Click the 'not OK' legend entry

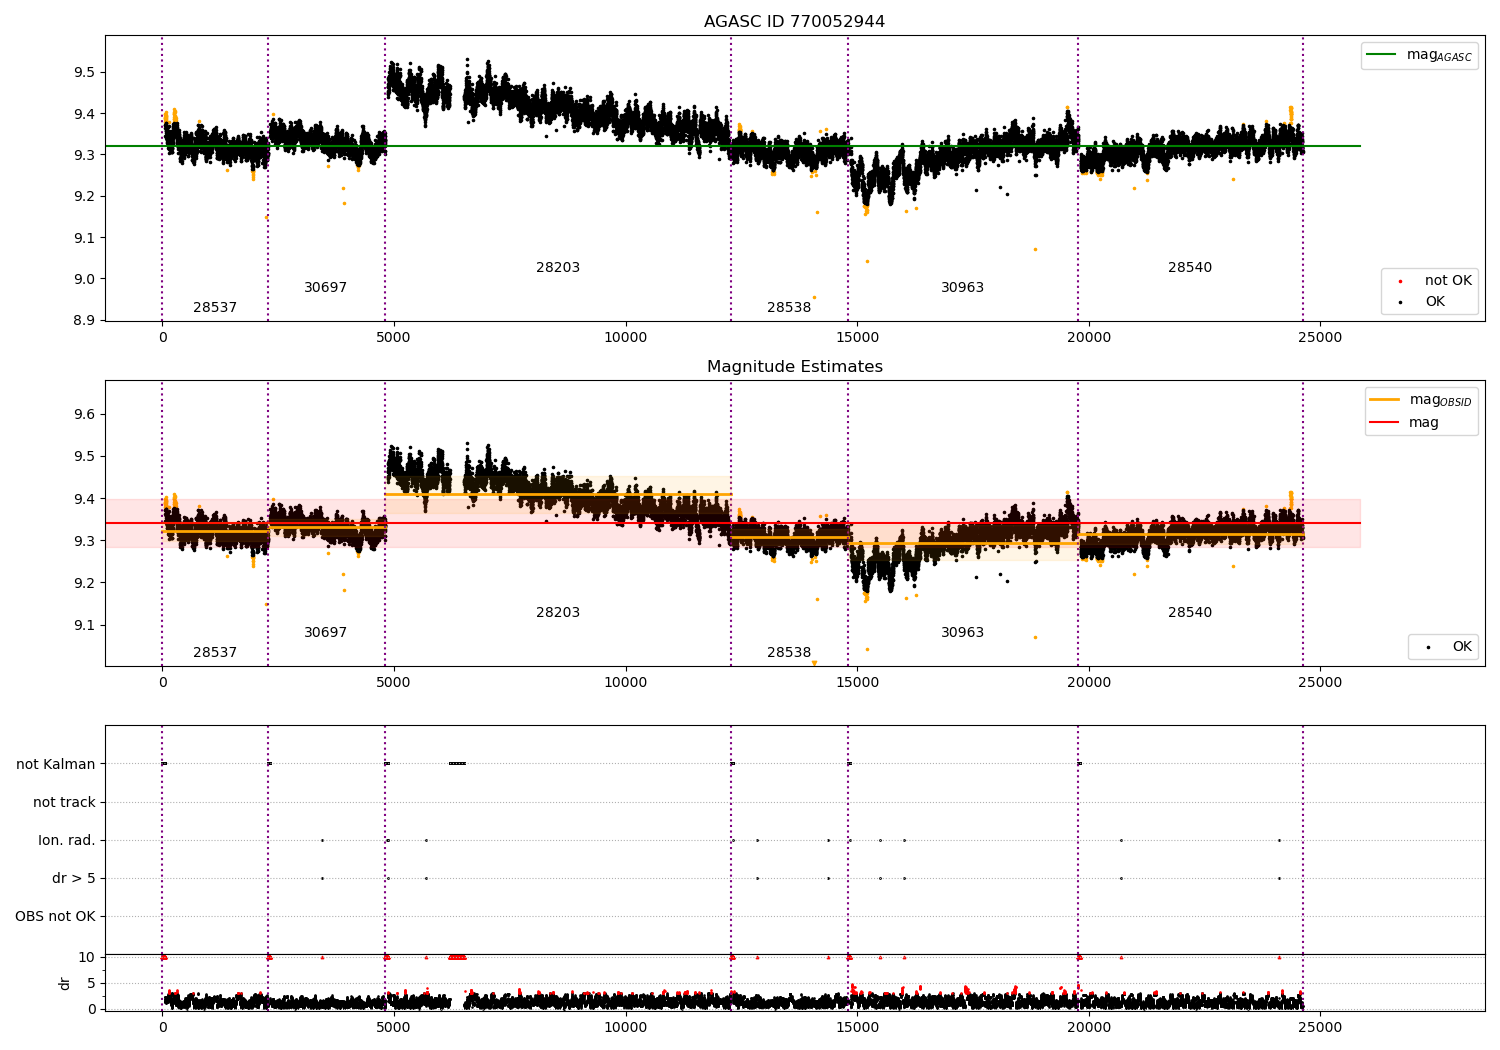pyautogui.click(x=1448, y=281)
